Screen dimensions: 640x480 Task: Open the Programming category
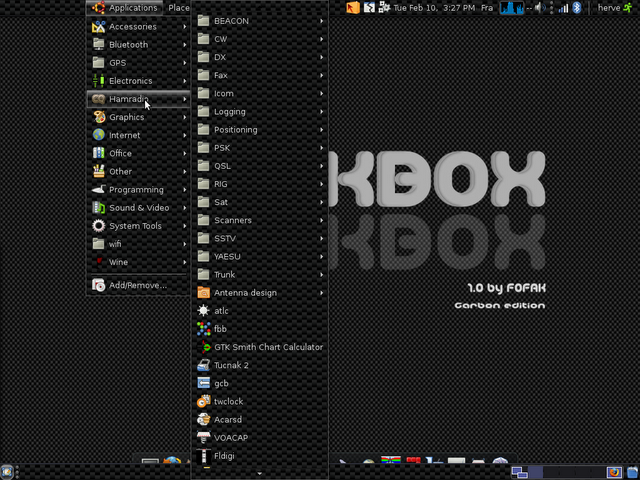click(x=138, y=189)
